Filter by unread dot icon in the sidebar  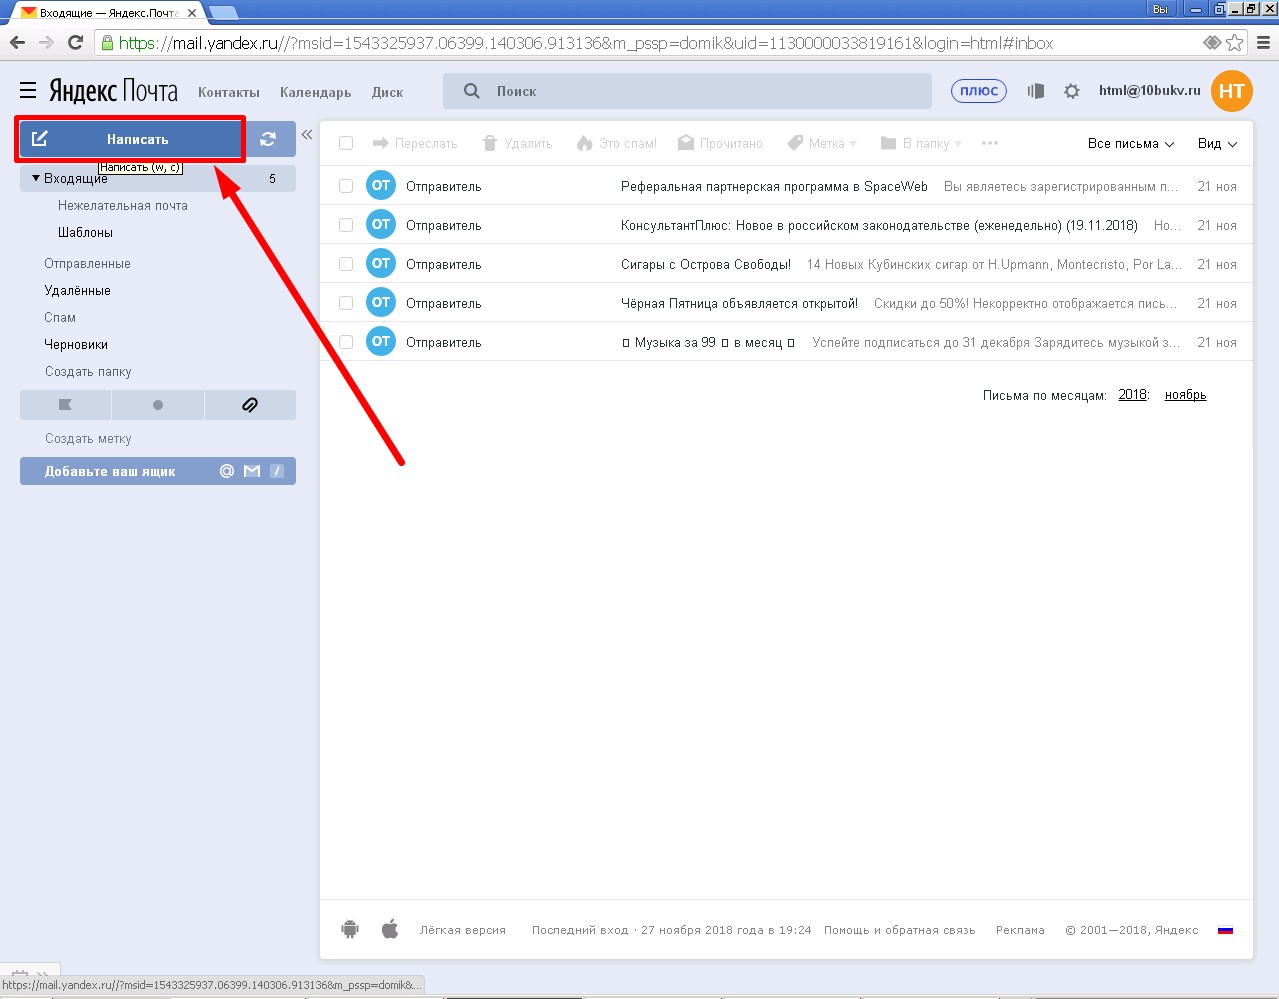click(158, 405)
